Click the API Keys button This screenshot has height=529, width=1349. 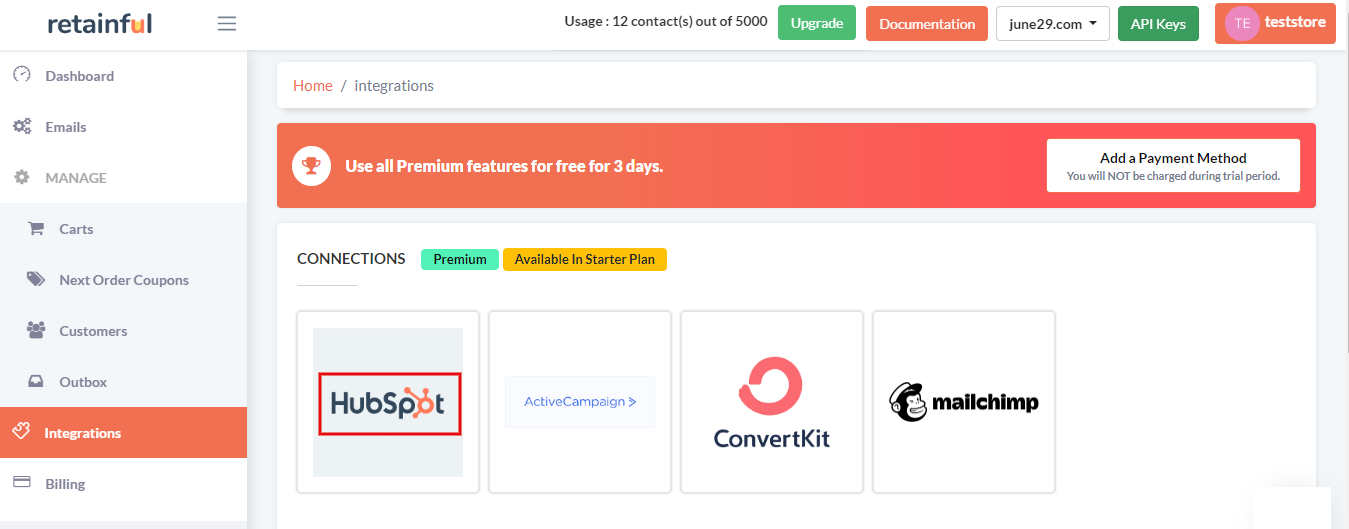click(x=1158, y=24)
